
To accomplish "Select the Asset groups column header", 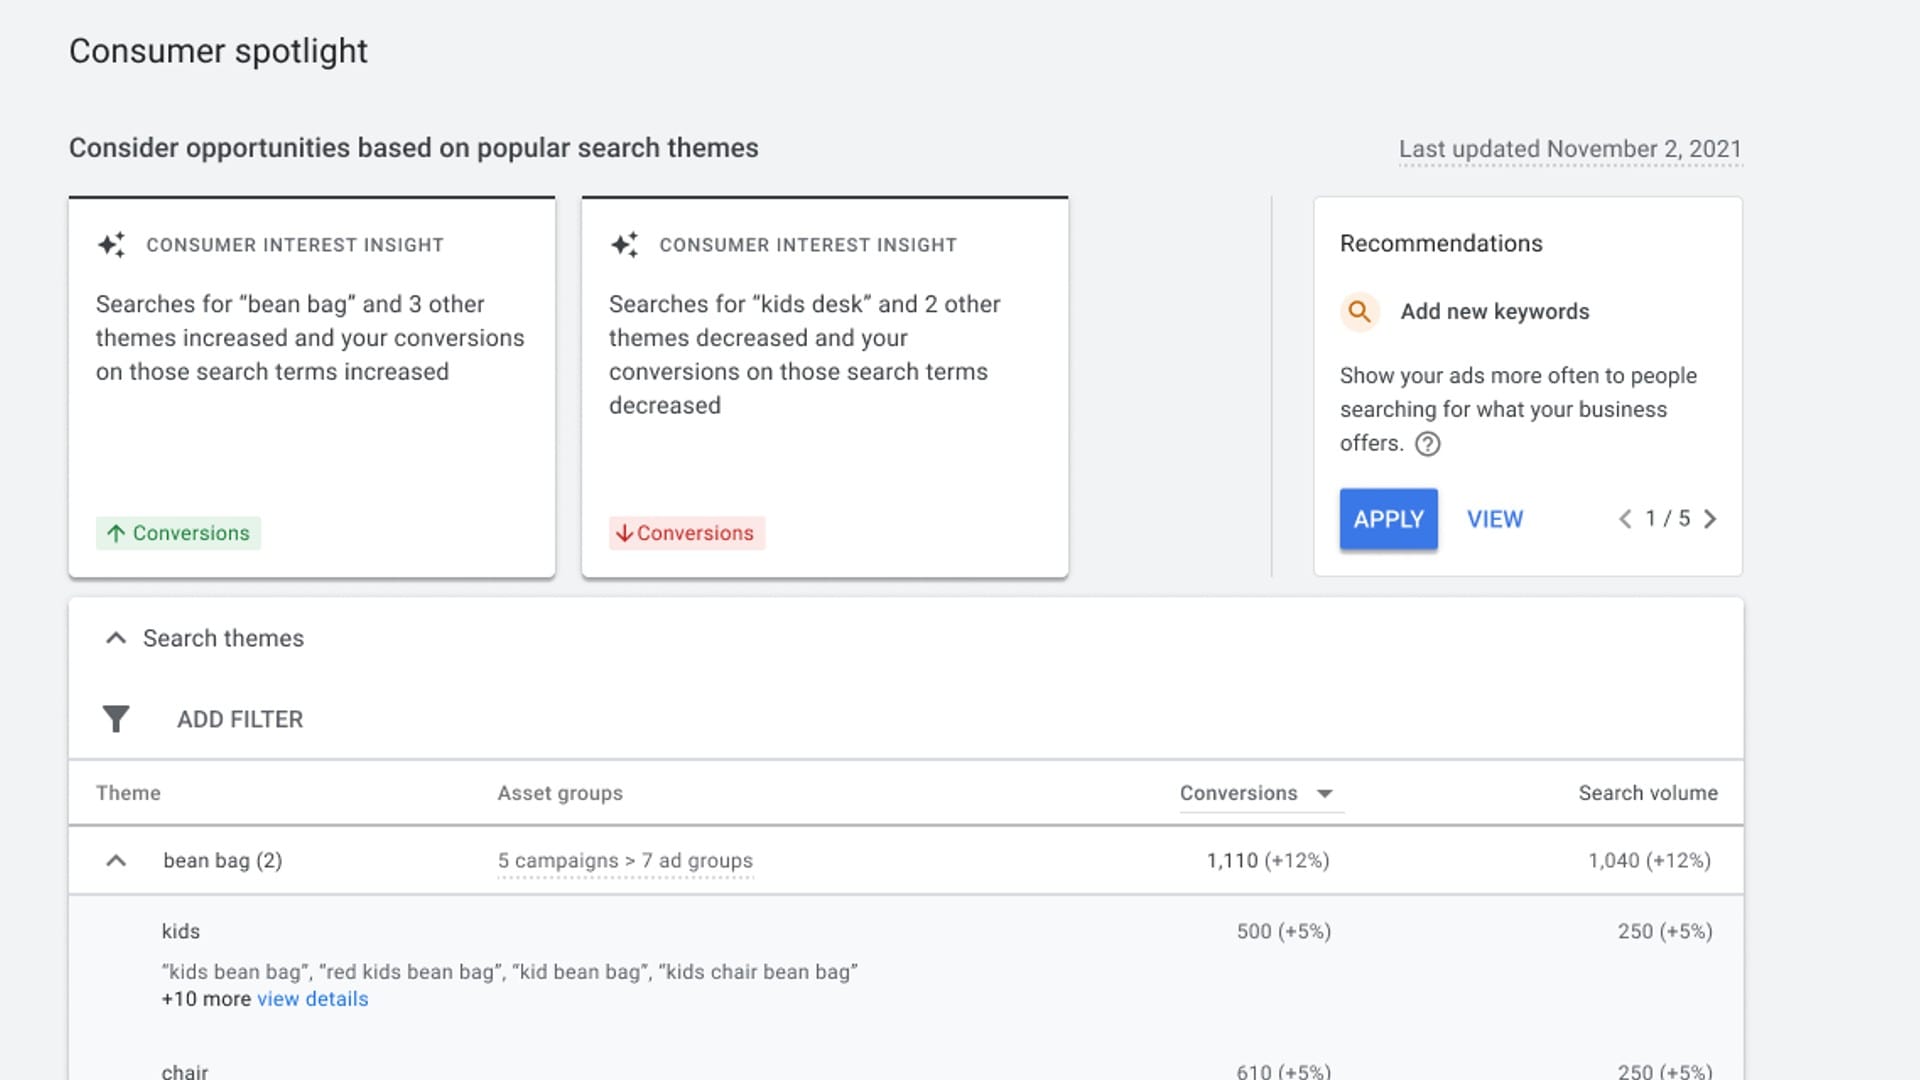I will pos(560,793).
